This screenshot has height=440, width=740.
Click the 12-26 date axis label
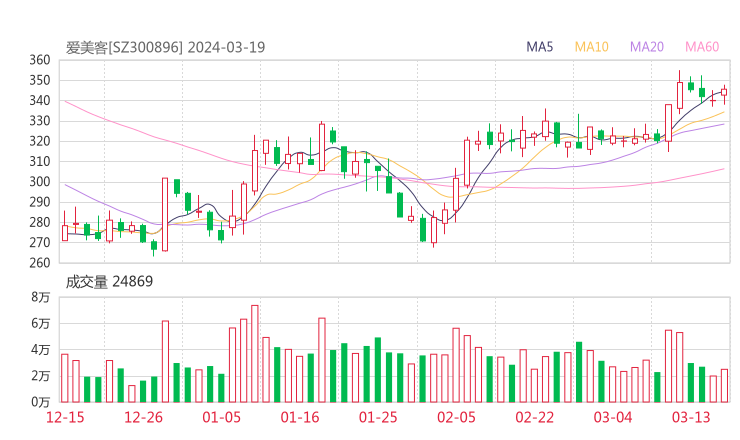click(x=143, y=417)
